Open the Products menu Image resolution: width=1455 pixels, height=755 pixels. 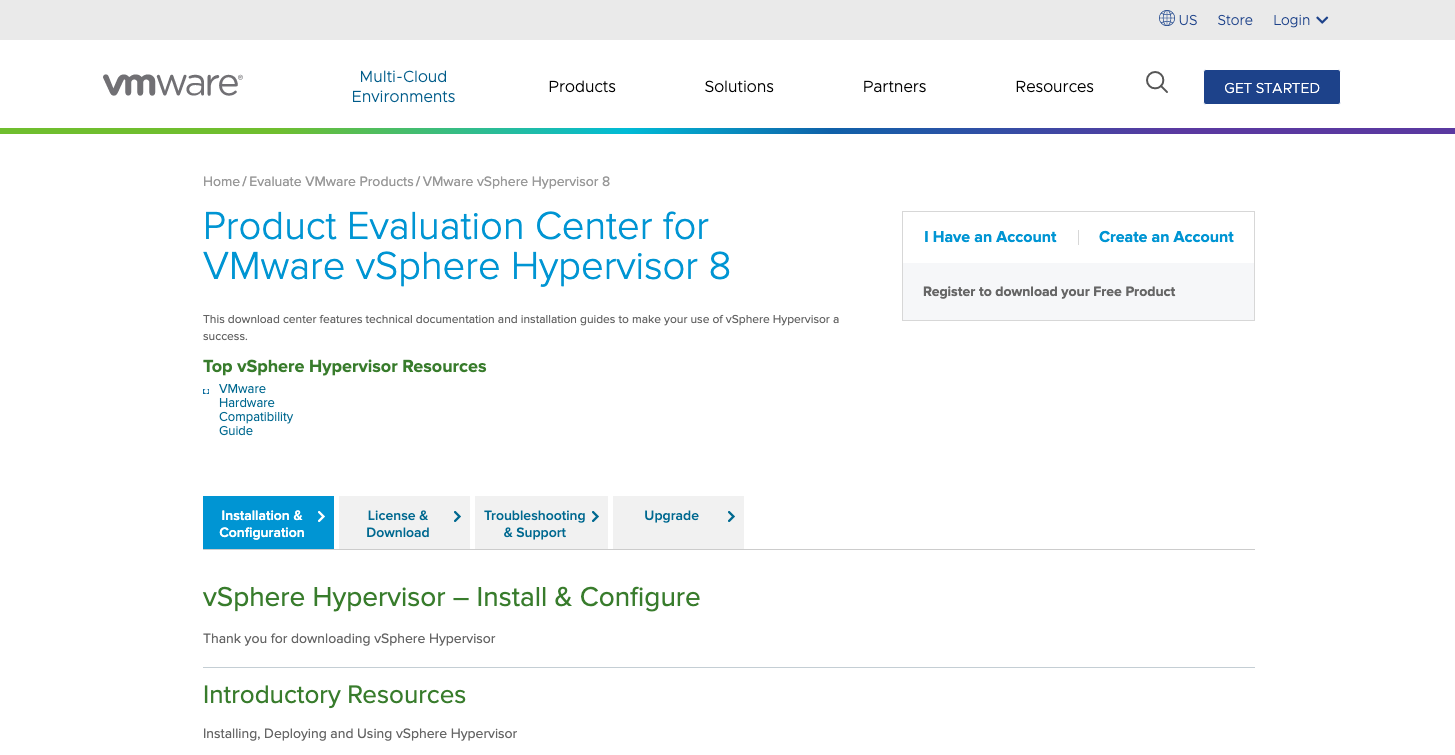[582, 87]
